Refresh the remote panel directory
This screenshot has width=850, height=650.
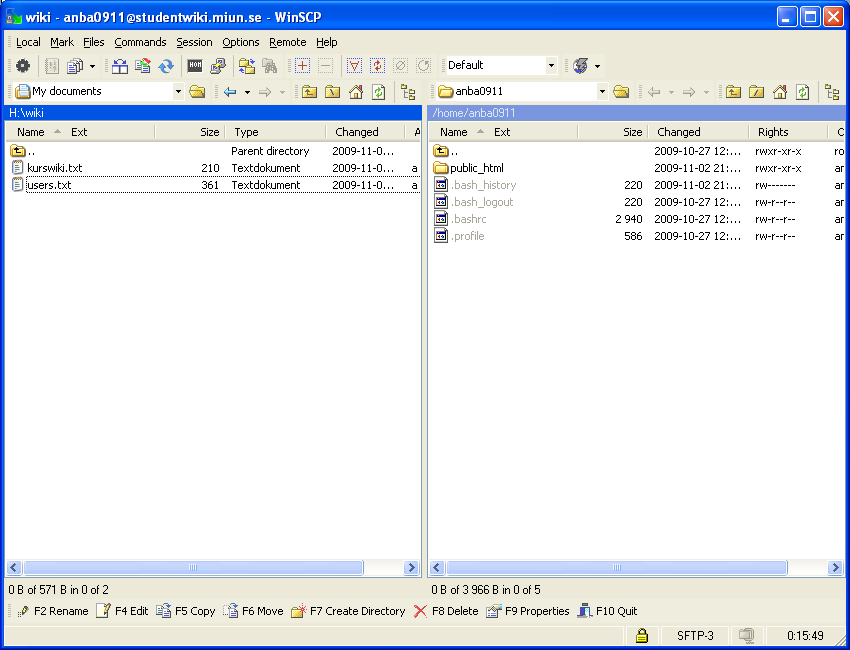[802, 92]
